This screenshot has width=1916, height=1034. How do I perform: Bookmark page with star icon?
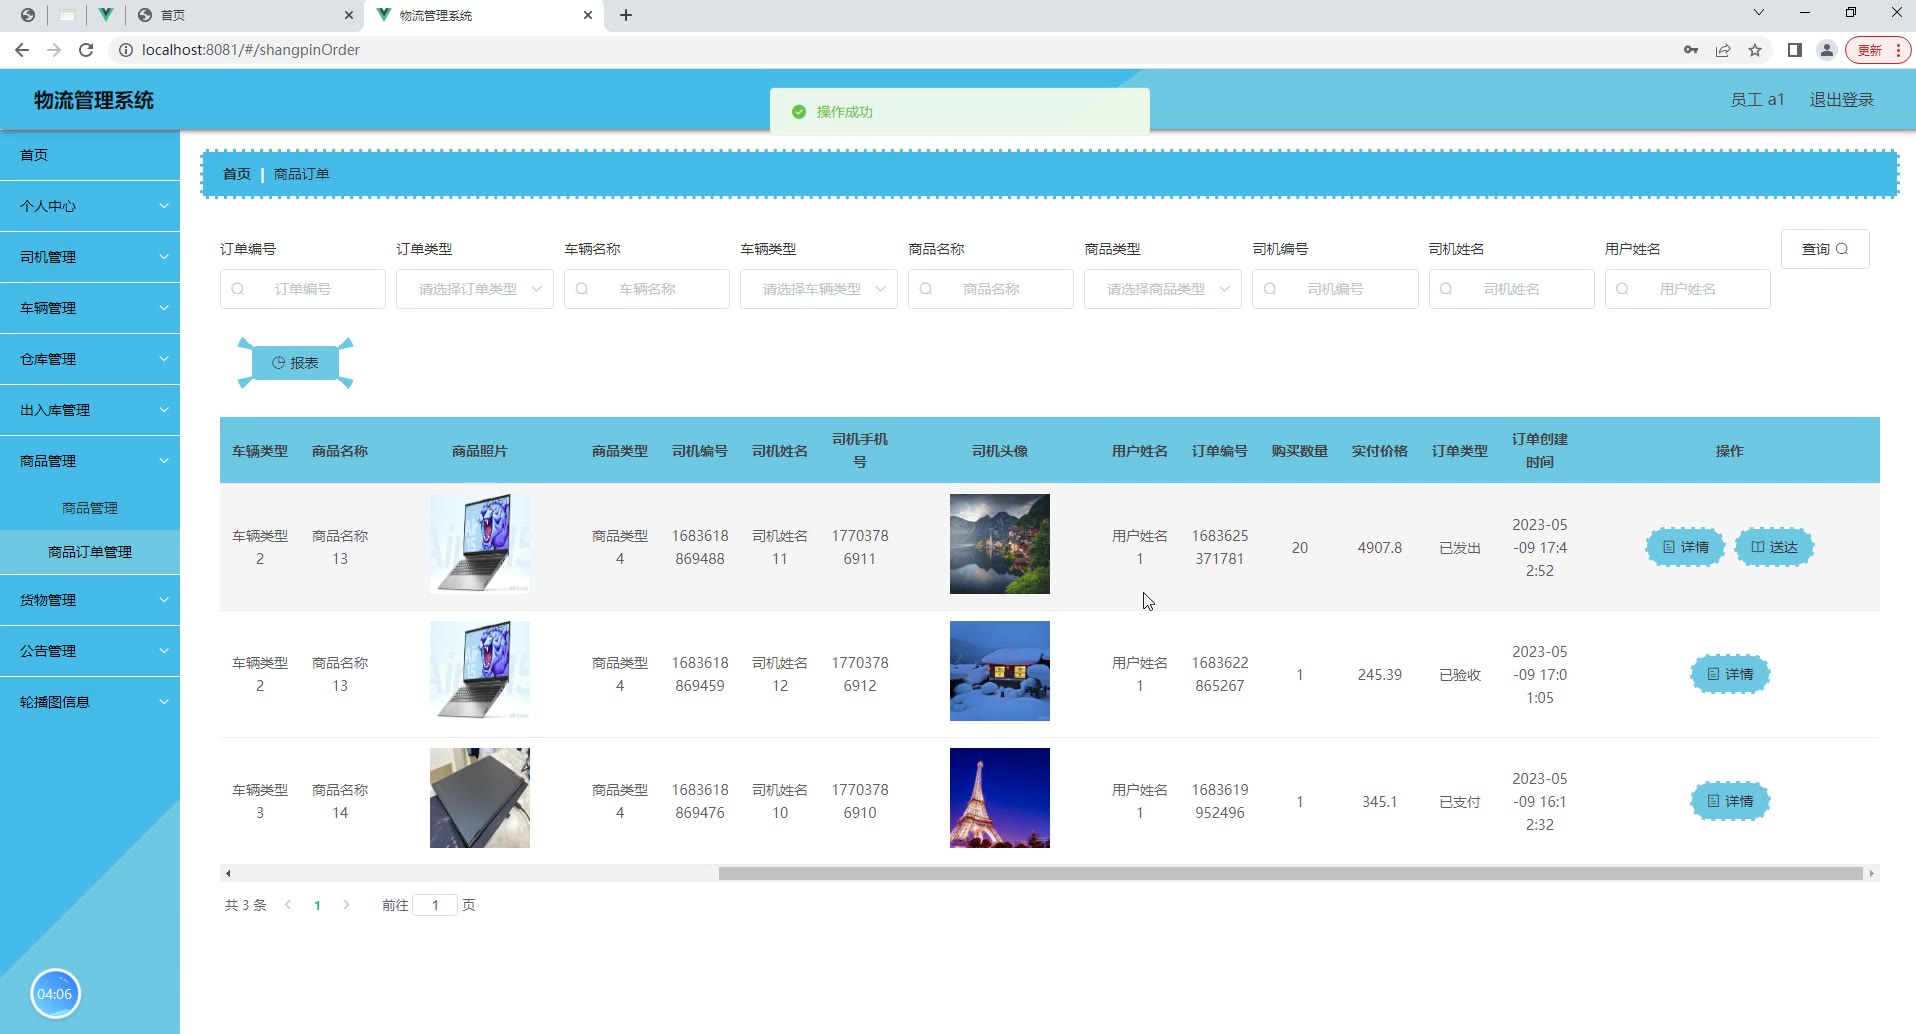(1755, 50)
